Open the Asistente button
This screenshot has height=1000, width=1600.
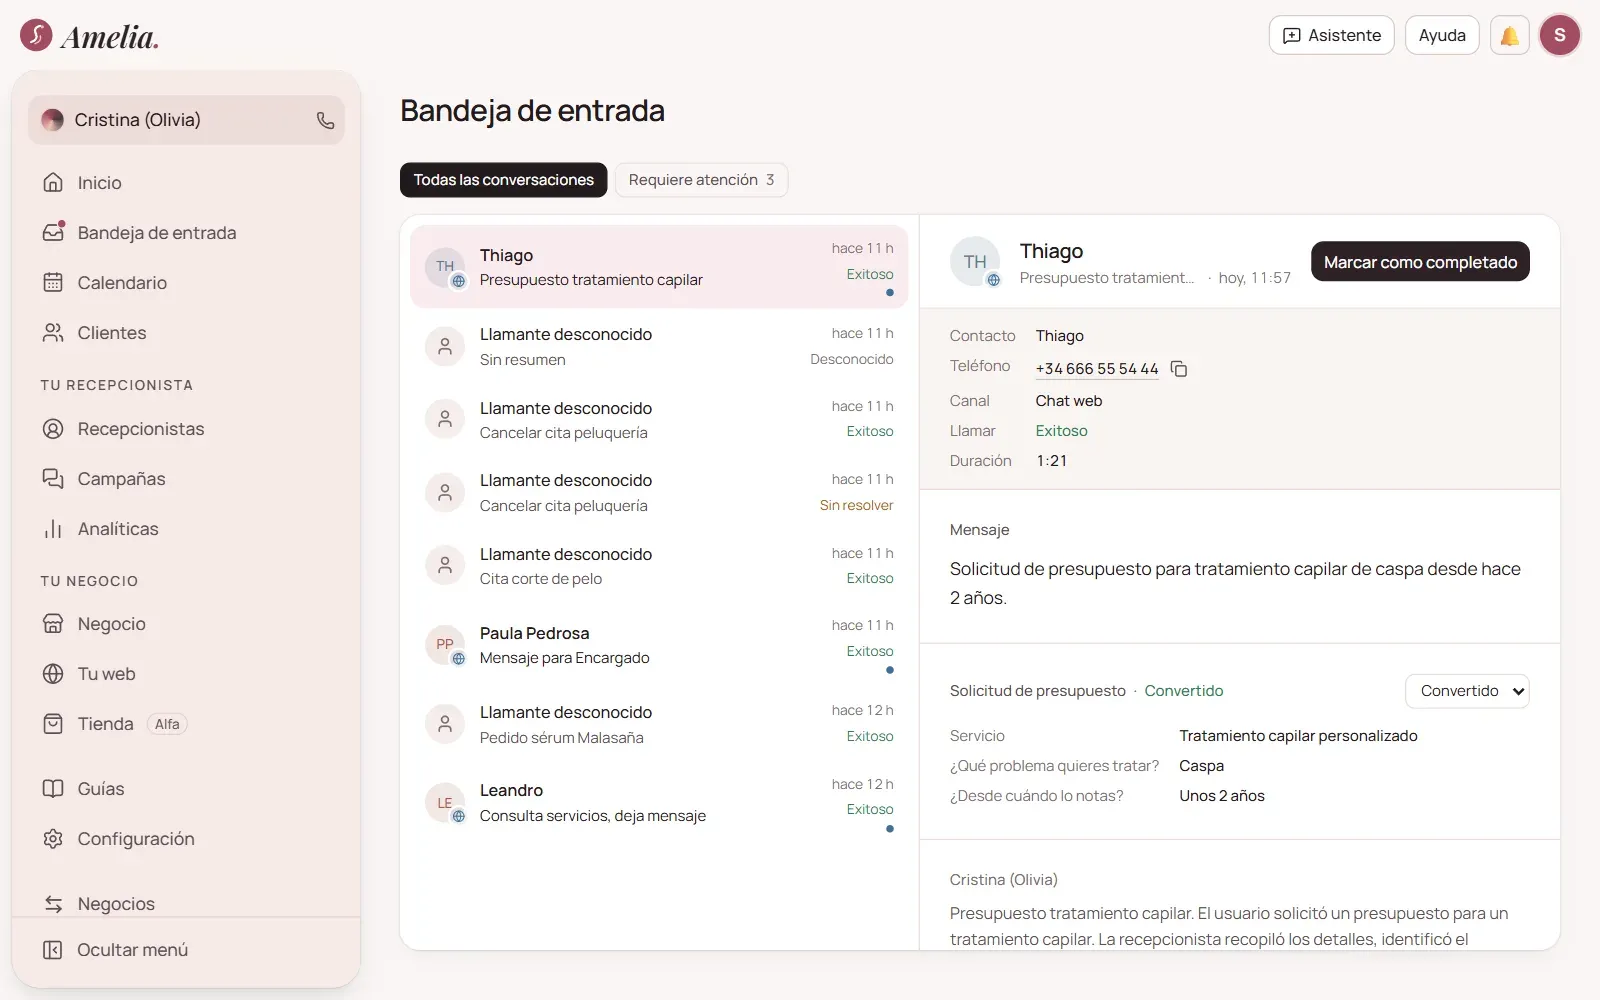[x=1331, y=35]
